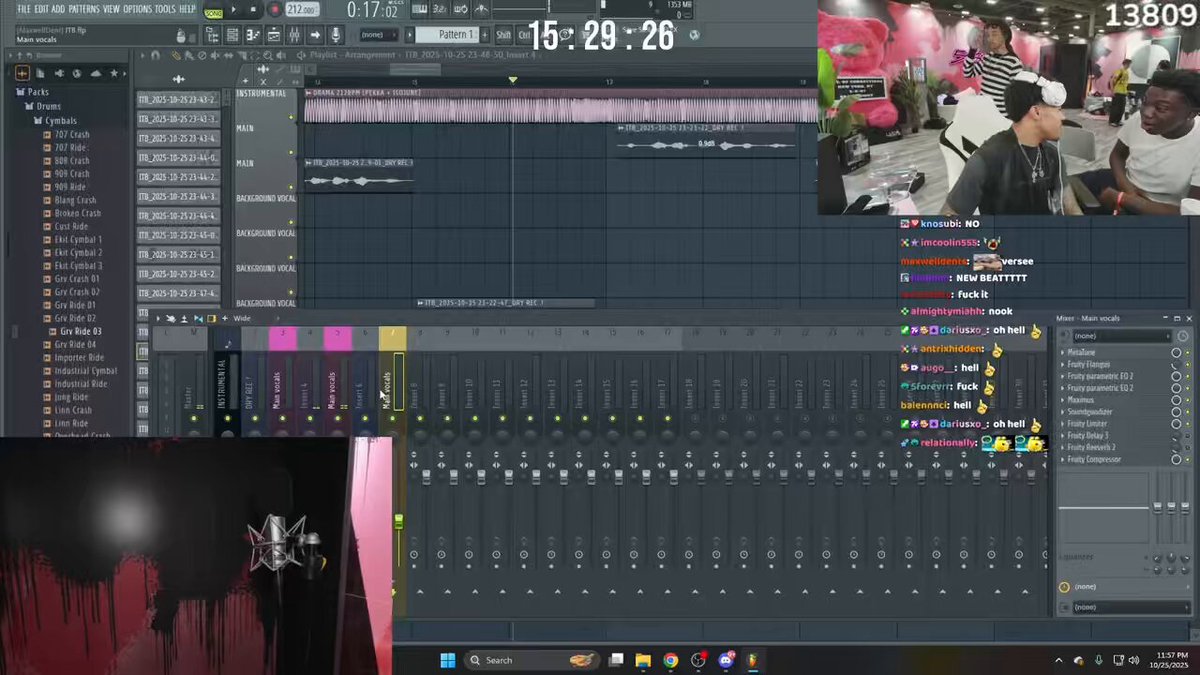This screenshot has height=675, width=1200.
Task: Expand the Packs folder in browser
Action: pyautogui.click(x=38, y=92)
